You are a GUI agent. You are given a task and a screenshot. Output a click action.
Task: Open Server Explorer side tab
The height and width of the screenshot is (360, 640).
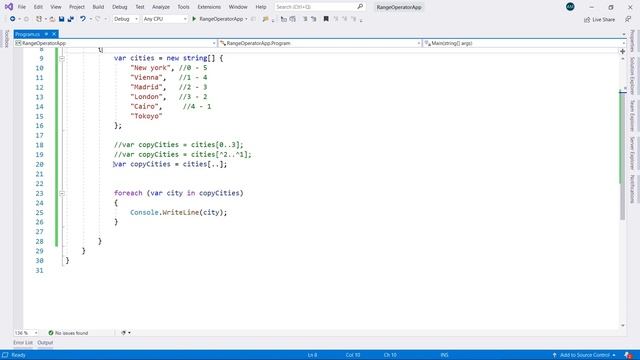point(632,153)
